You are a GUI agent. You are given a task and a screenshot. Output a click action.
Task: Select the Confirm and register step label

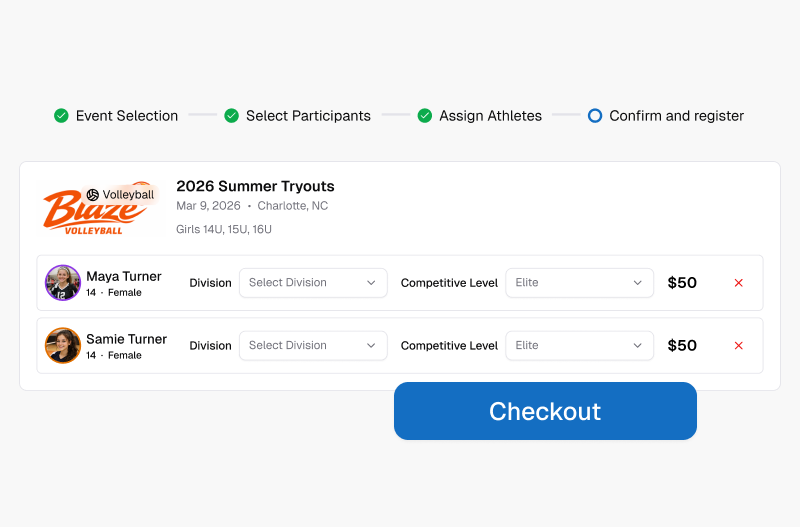click(677, 116)
